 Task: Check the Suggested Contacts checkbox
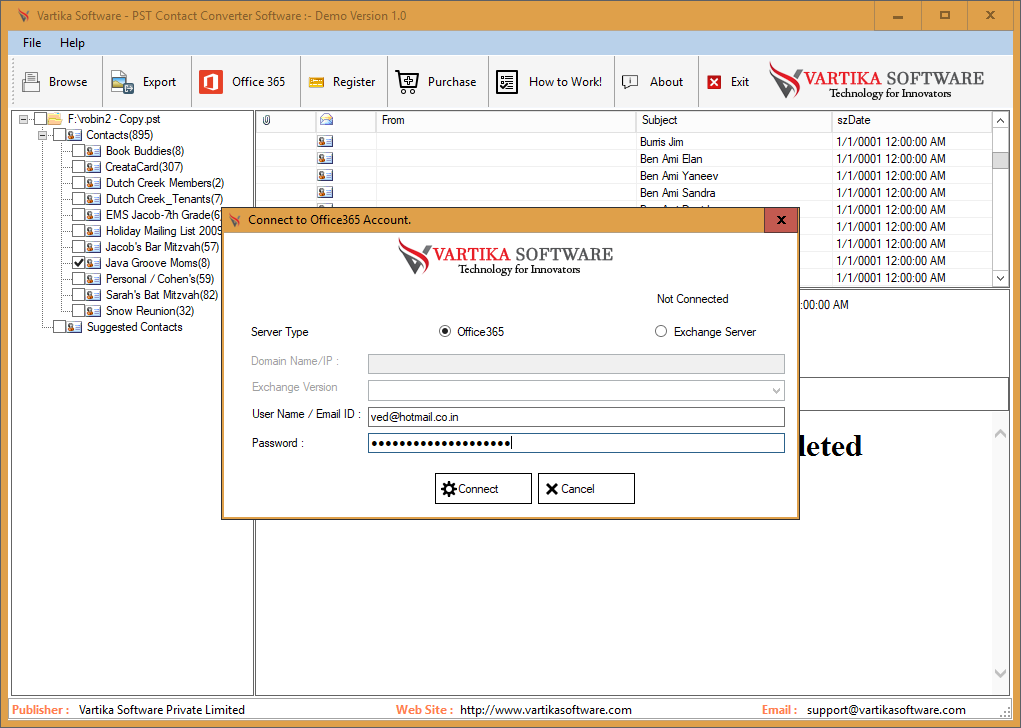[59, 327]
